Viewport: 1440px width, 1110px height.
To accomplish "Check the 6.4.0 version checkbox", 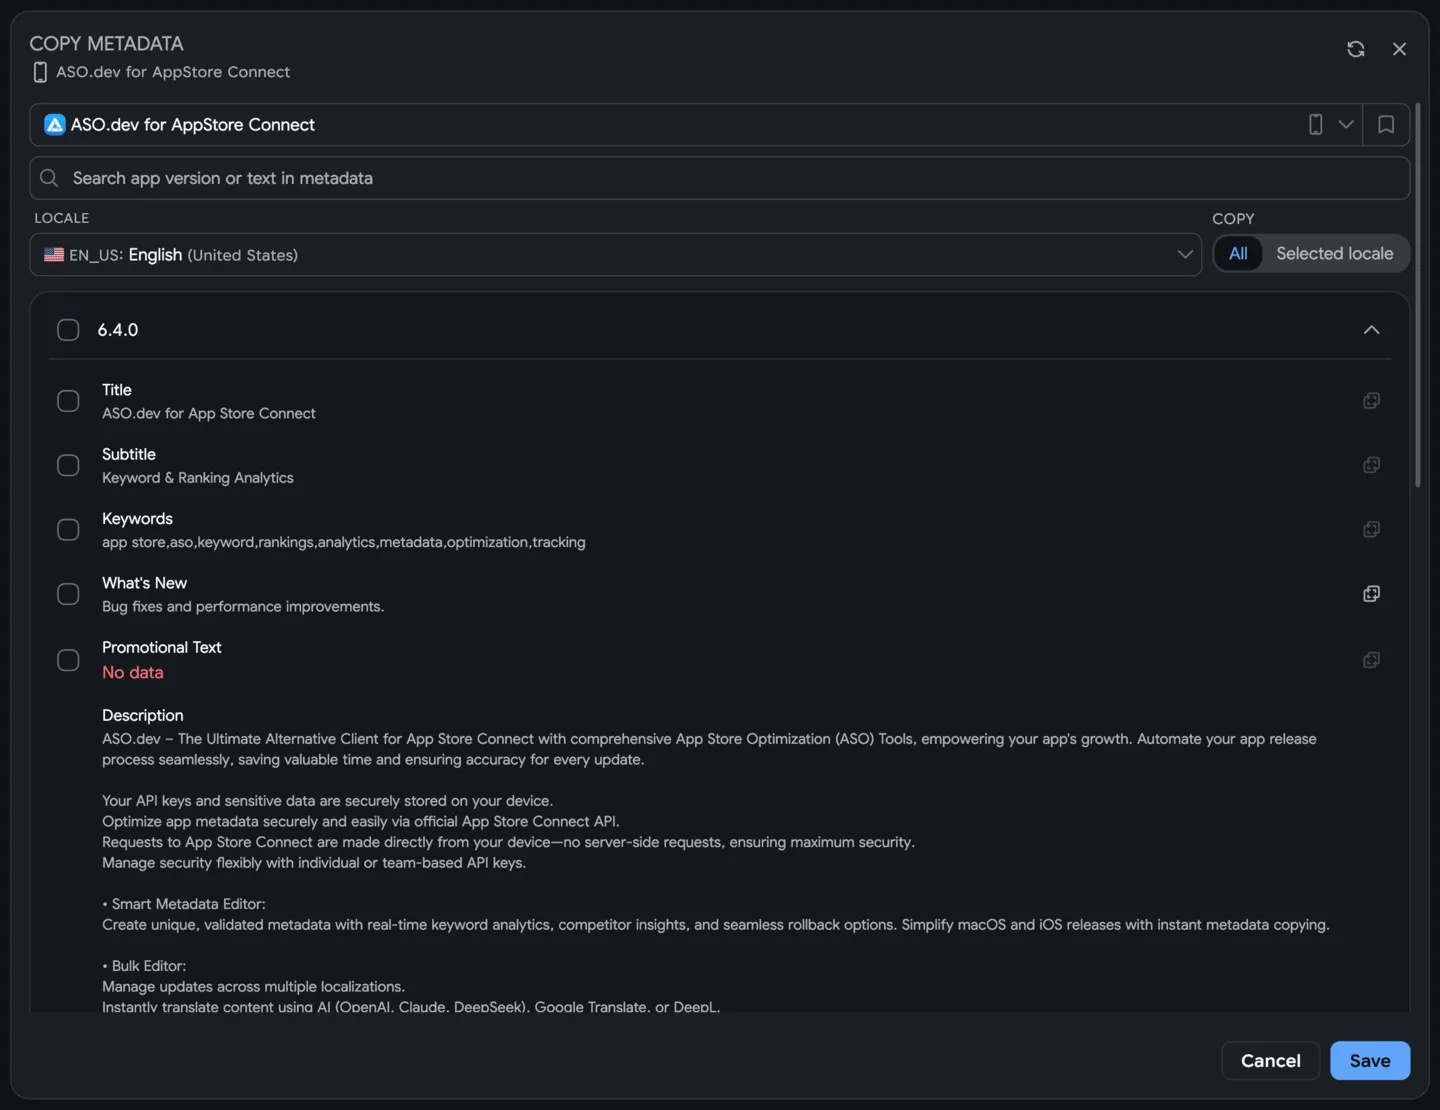I will tap(68, 330).
